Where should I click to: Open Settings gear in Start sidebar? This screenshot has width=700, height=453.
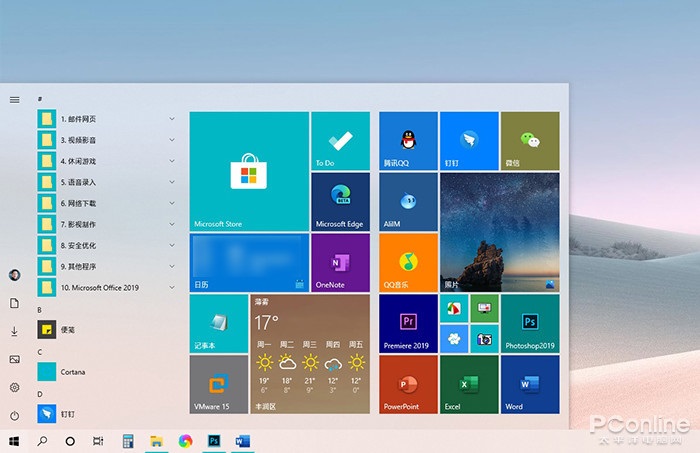click(x=15, y=387)
